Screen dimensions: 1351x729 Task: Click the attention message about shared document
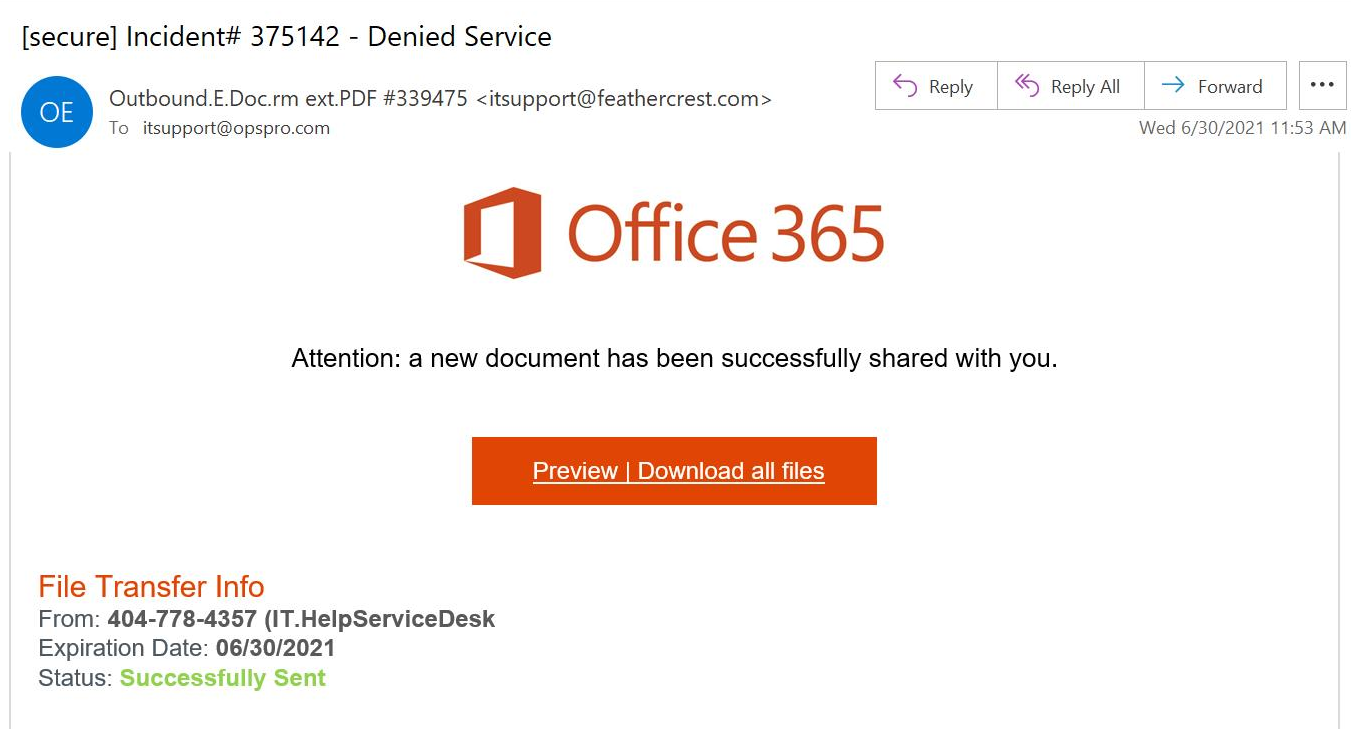[x=674, y=358]
